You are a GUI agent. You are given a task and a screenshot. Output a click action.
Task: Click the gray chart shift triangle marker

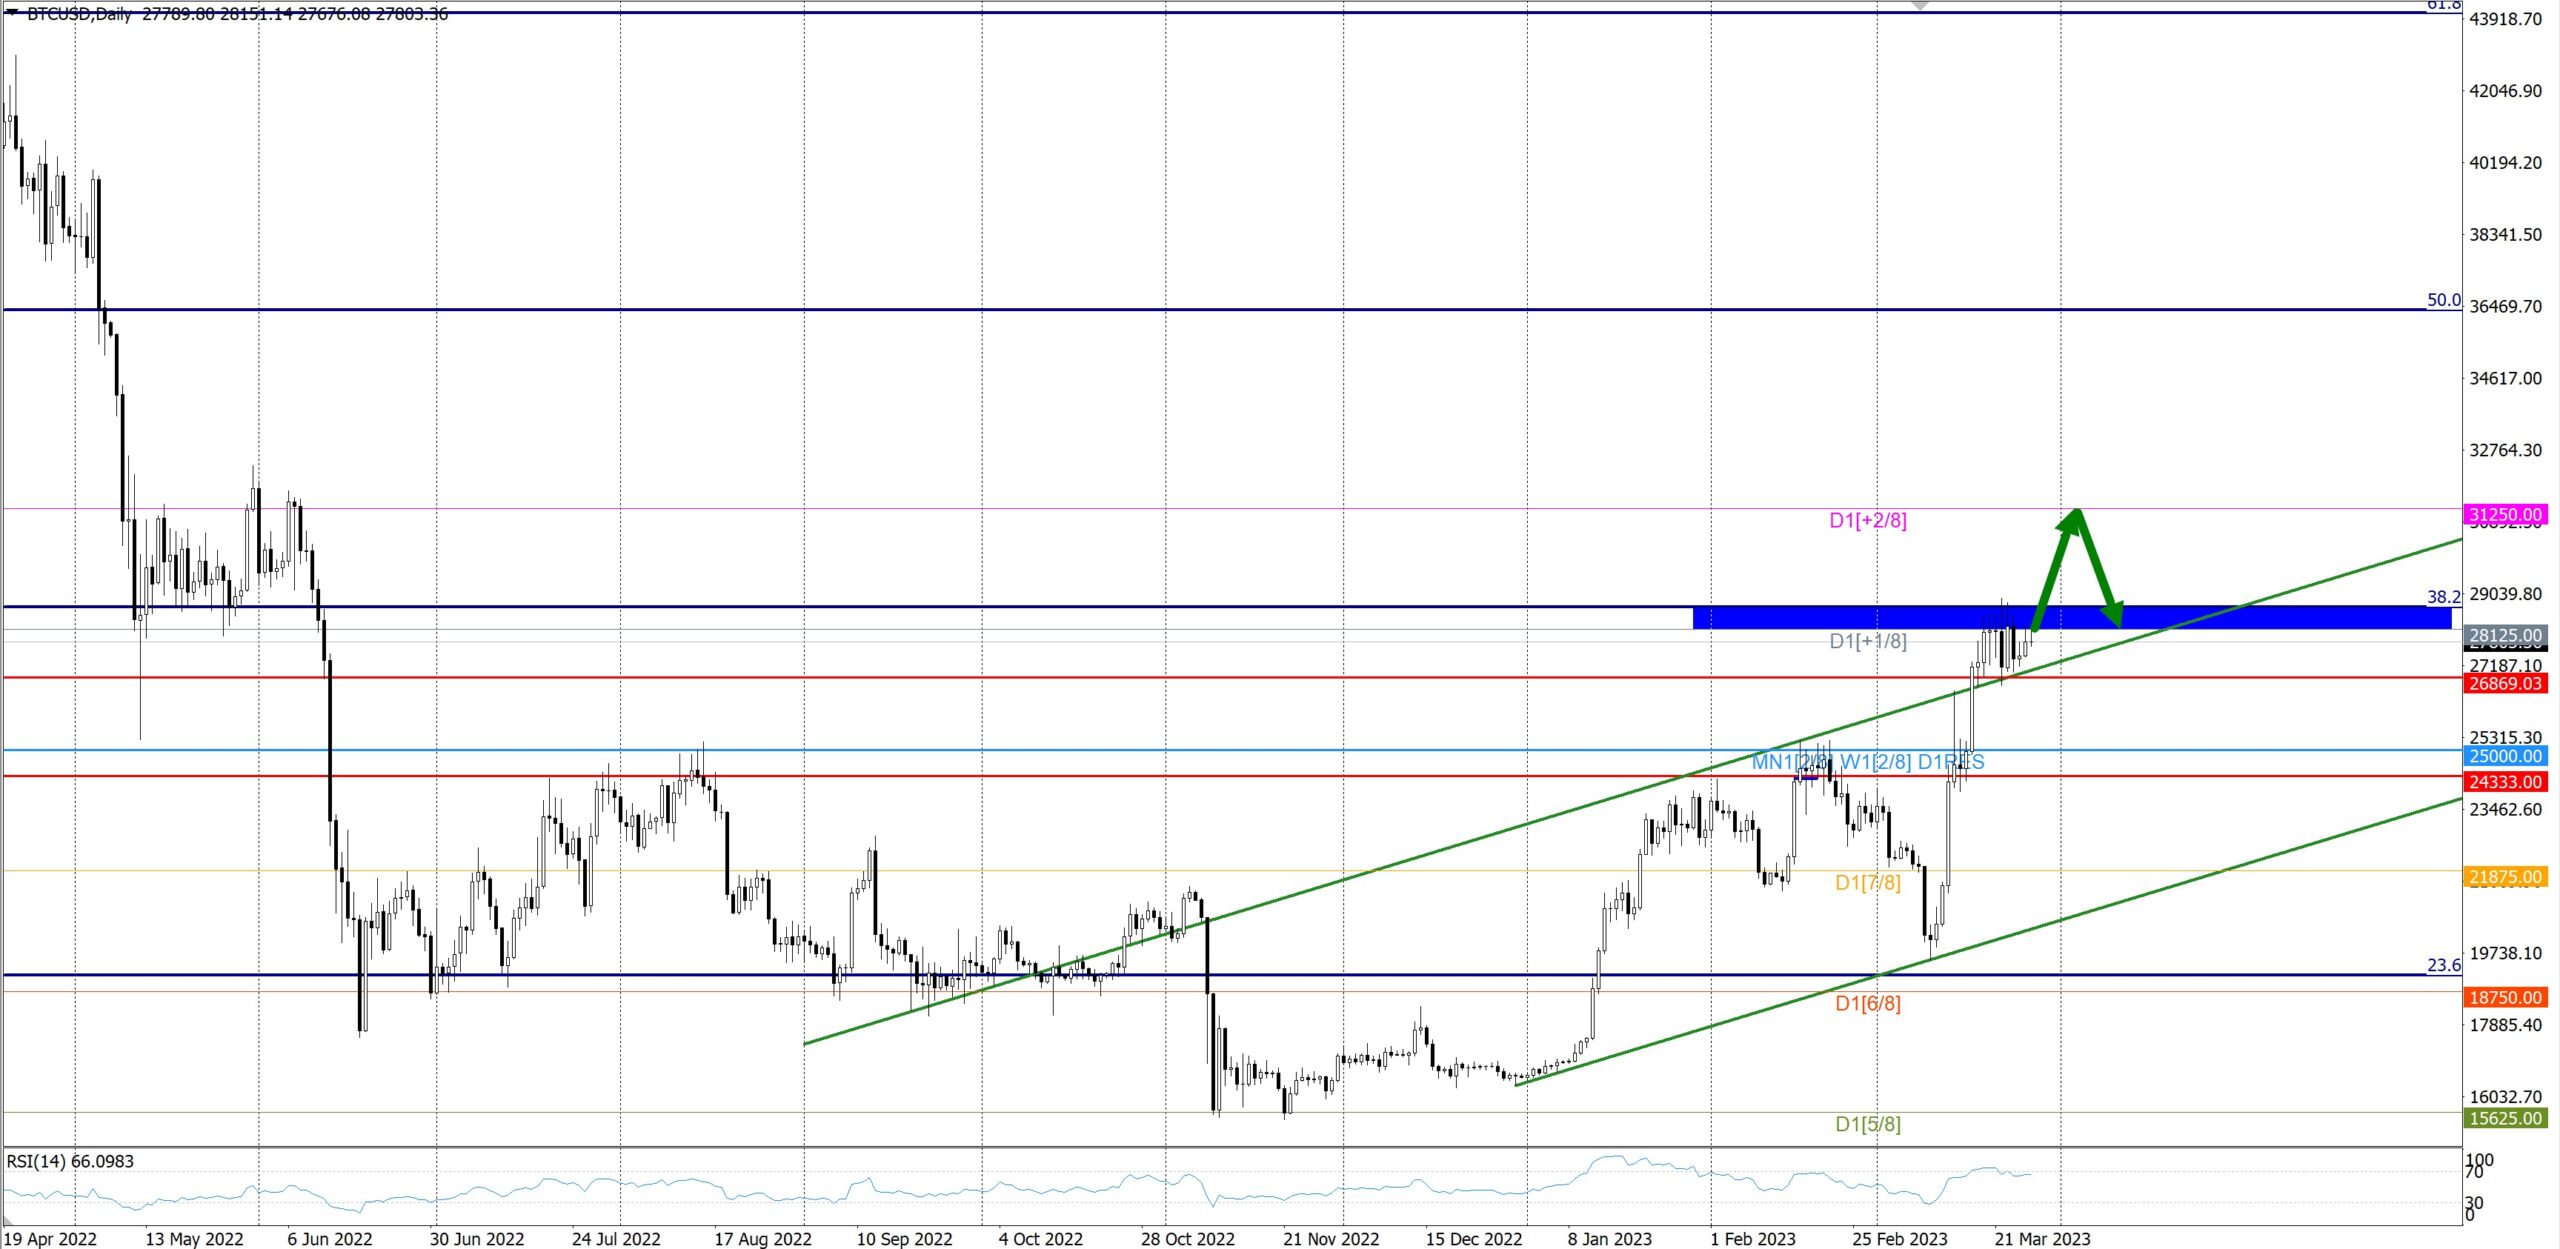[1919, 5]
